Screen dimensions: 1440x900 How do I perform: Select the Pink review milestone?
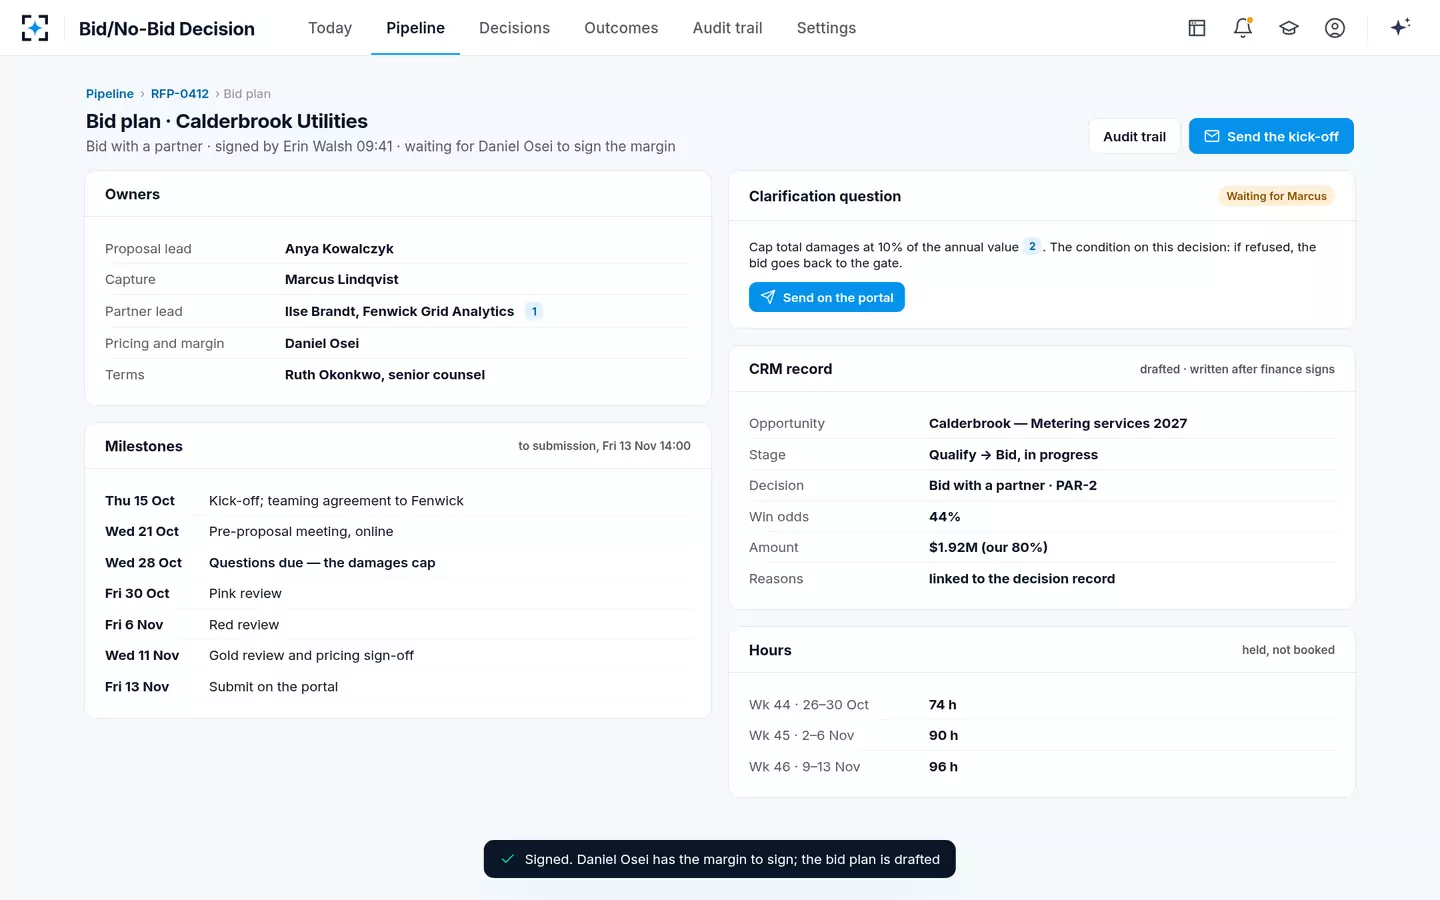398,594
